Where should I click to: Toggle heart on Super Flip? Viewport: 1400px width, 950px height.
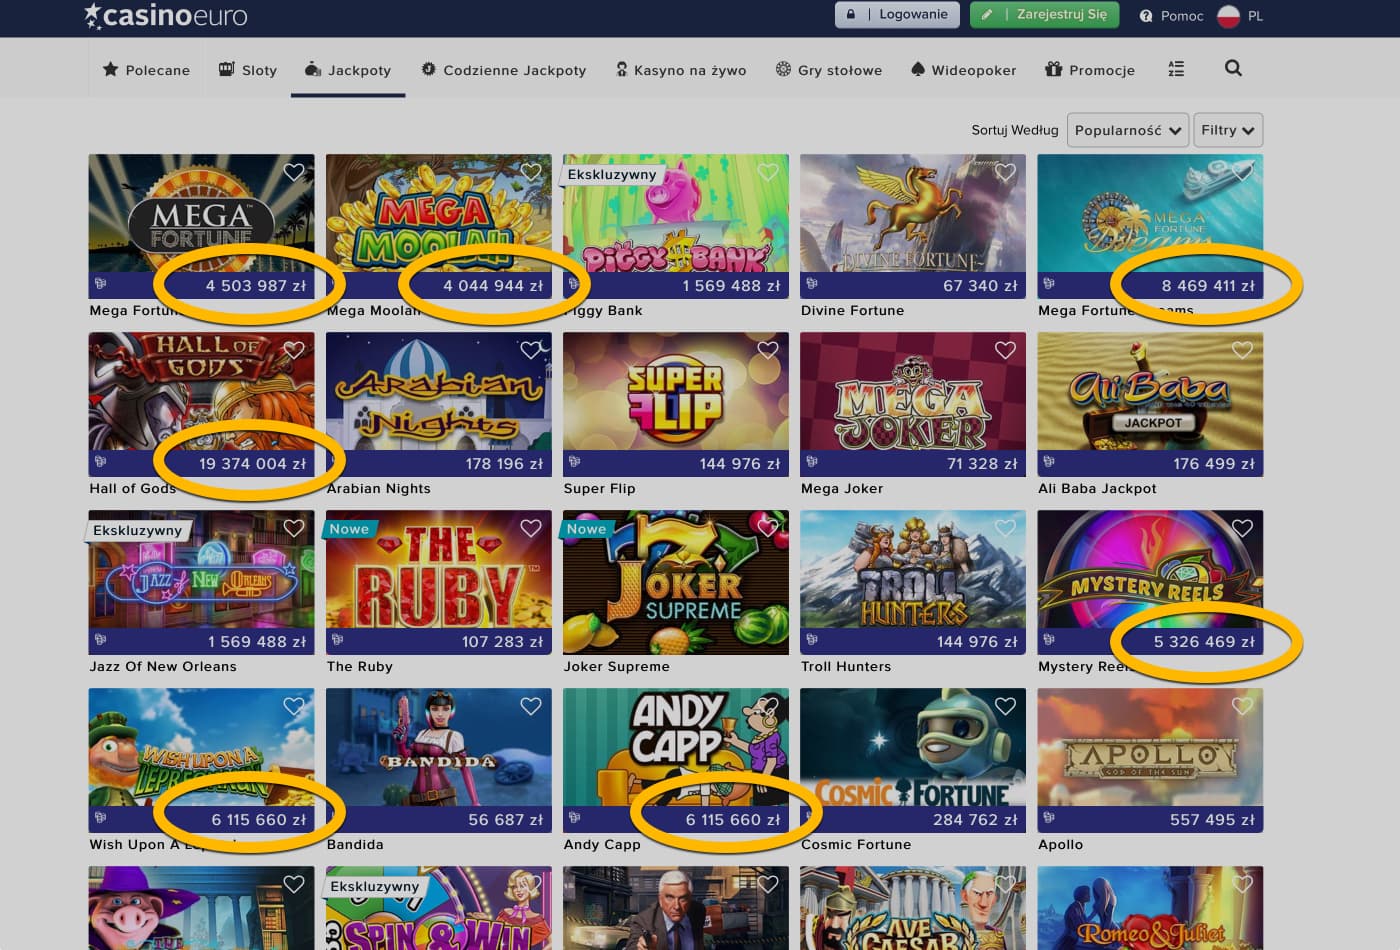point(768,350)
